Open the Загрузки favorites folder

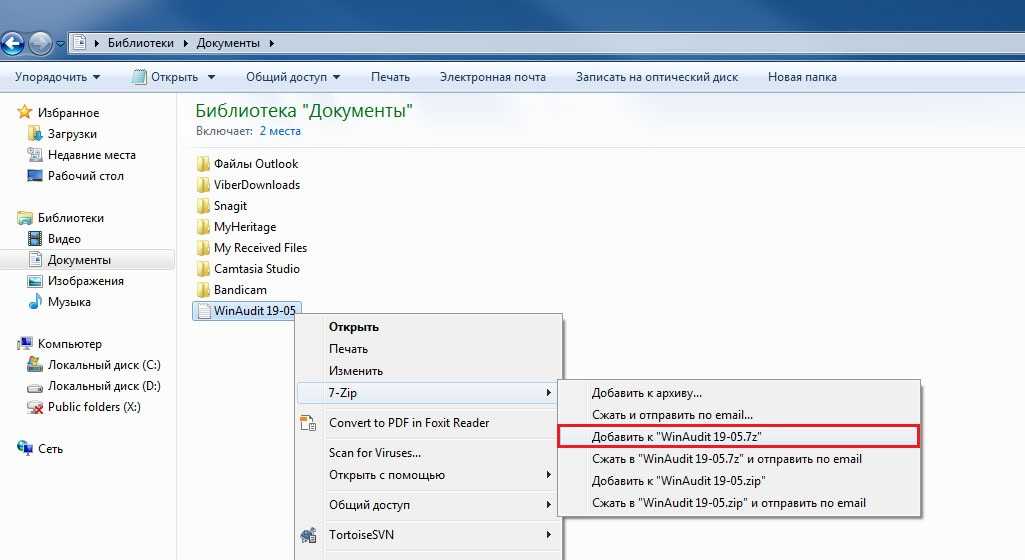tap(72, 134)
